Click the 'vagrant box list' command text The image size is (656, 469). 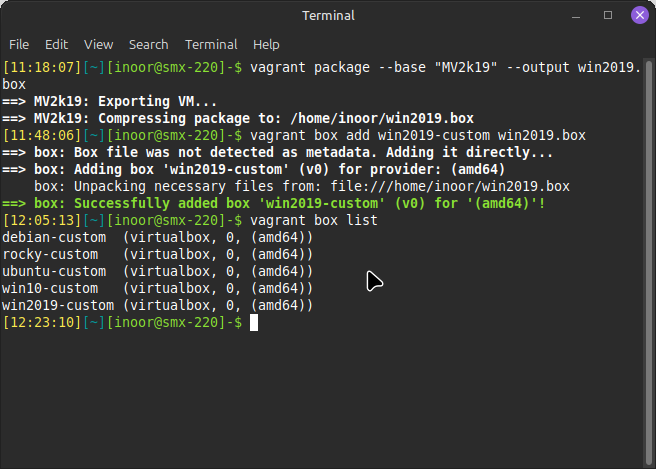click(x=314, y=220)
